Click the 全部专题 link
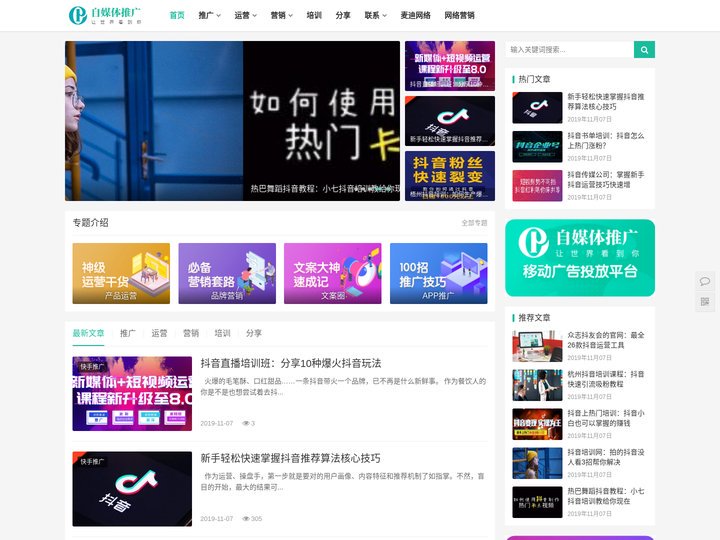720x540 pixels. click(x=474, y=223)
